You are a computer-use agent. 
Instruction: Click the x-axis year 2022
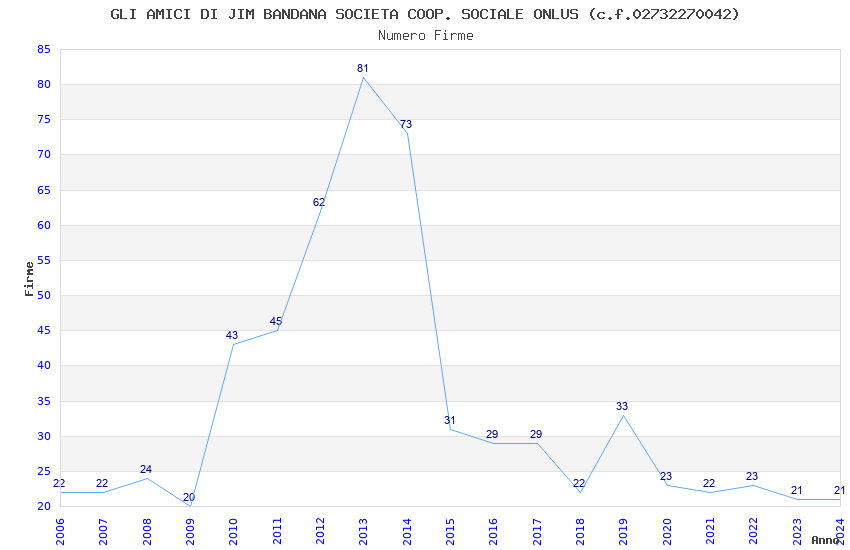[754, 531]
